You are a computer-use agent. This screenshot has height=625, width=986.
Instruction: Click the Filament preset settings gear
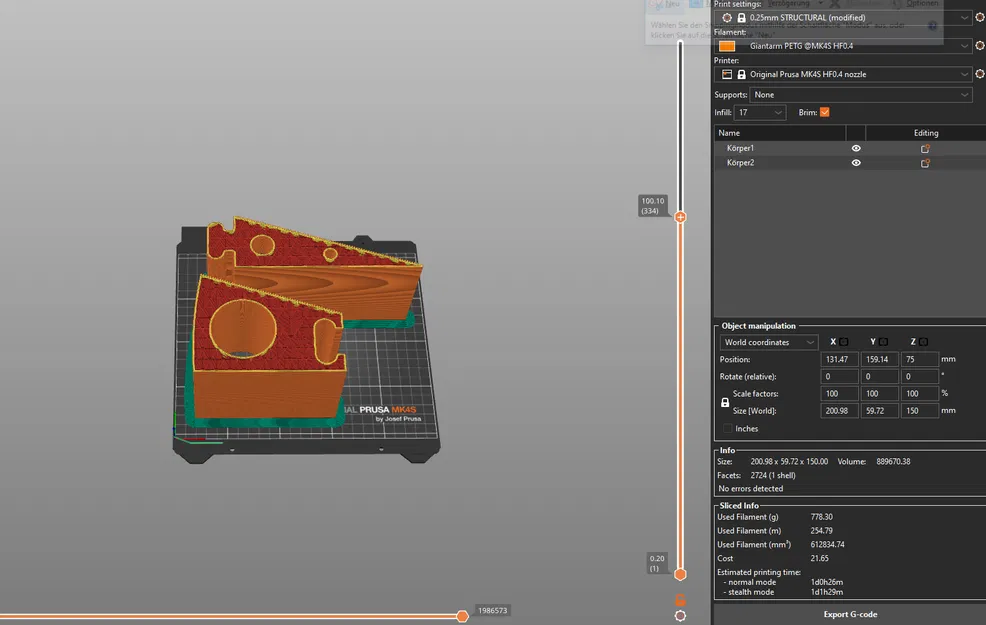point(979,46)
